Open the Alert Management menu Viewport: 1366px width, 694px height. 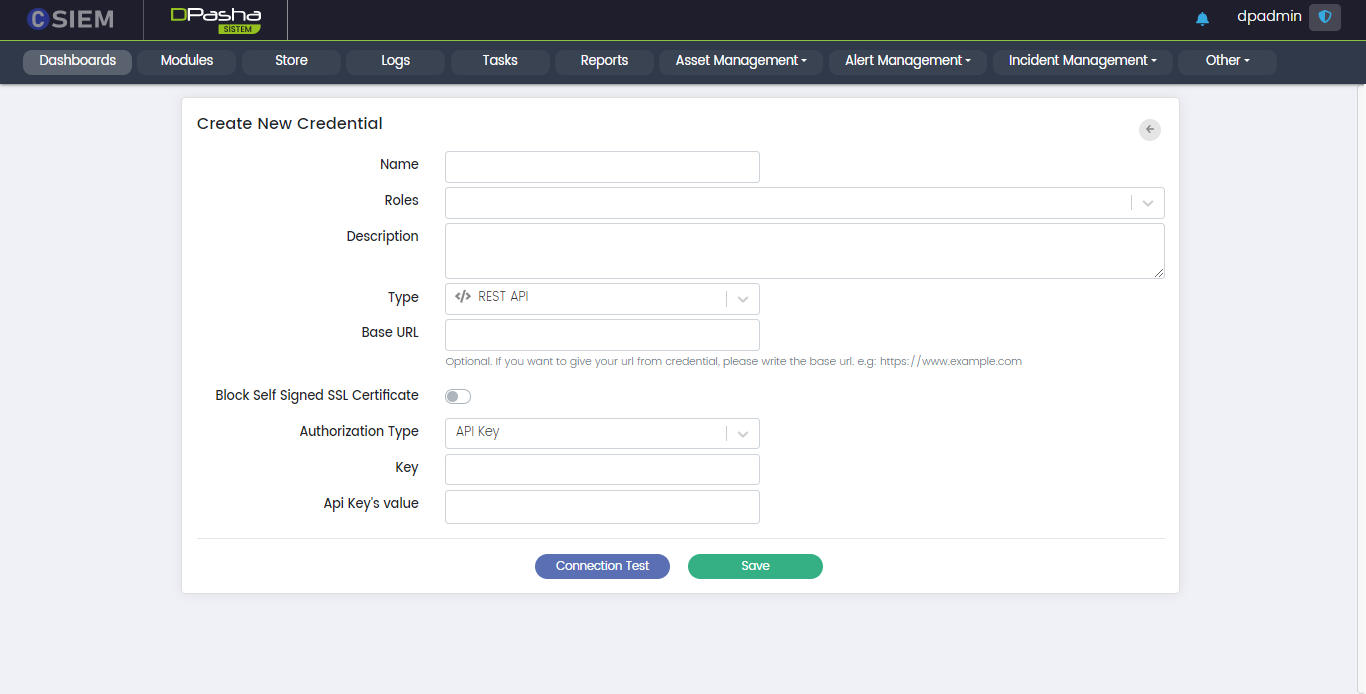[907, 61]
